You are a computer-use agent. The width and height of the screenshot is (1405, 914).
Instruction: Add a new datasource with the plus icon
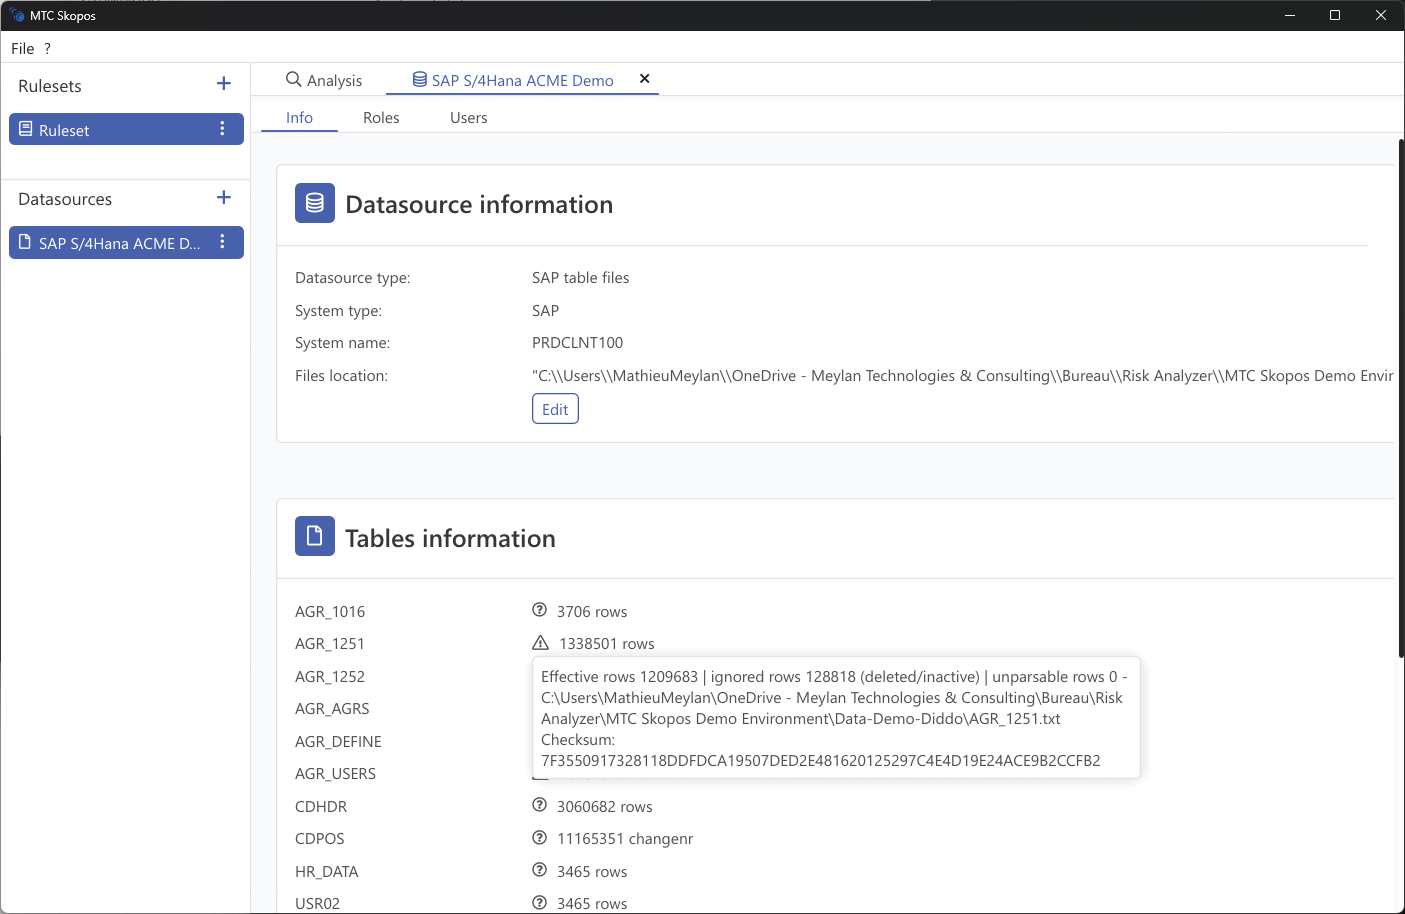[223, 197]
